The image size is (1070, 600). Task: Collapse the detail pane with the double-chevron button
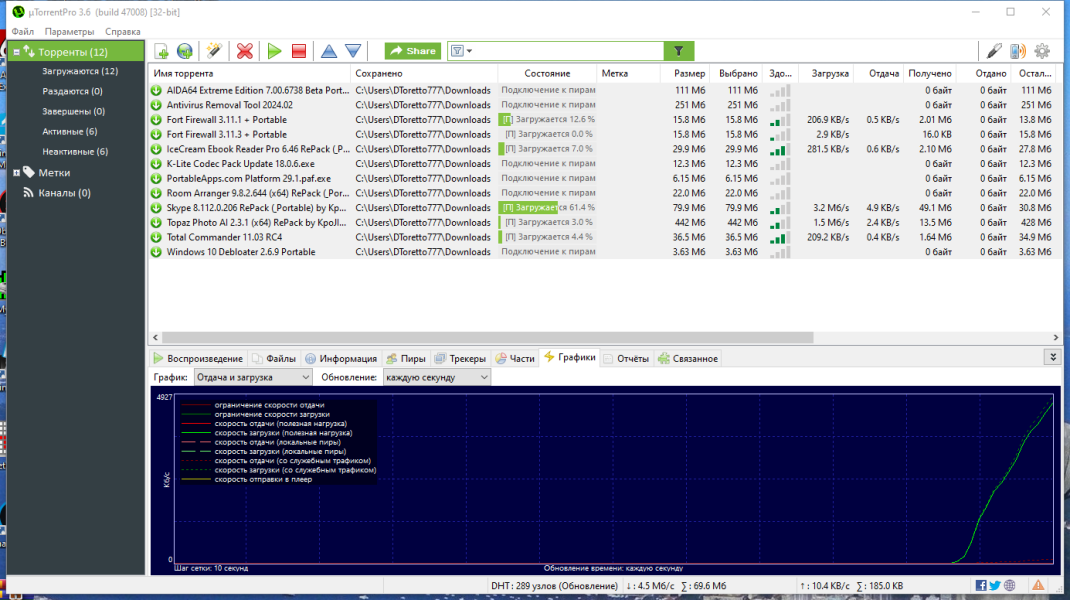point(1053,358)
